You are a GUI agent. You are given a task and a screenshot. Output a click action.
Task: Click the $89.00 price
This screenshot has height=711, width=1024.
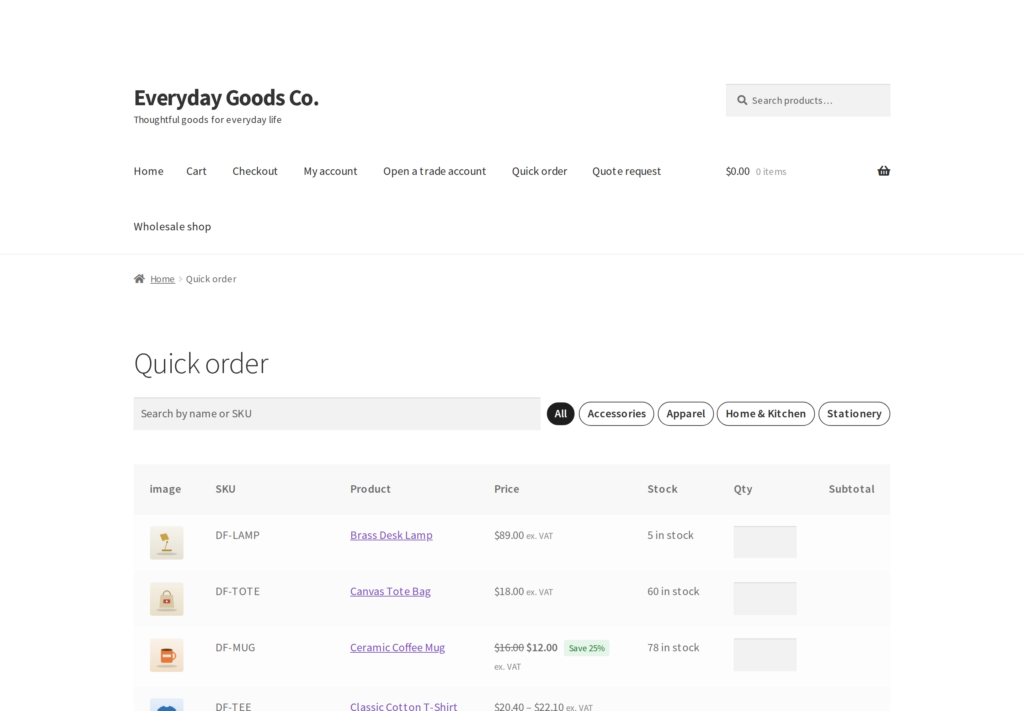(509, 535)
